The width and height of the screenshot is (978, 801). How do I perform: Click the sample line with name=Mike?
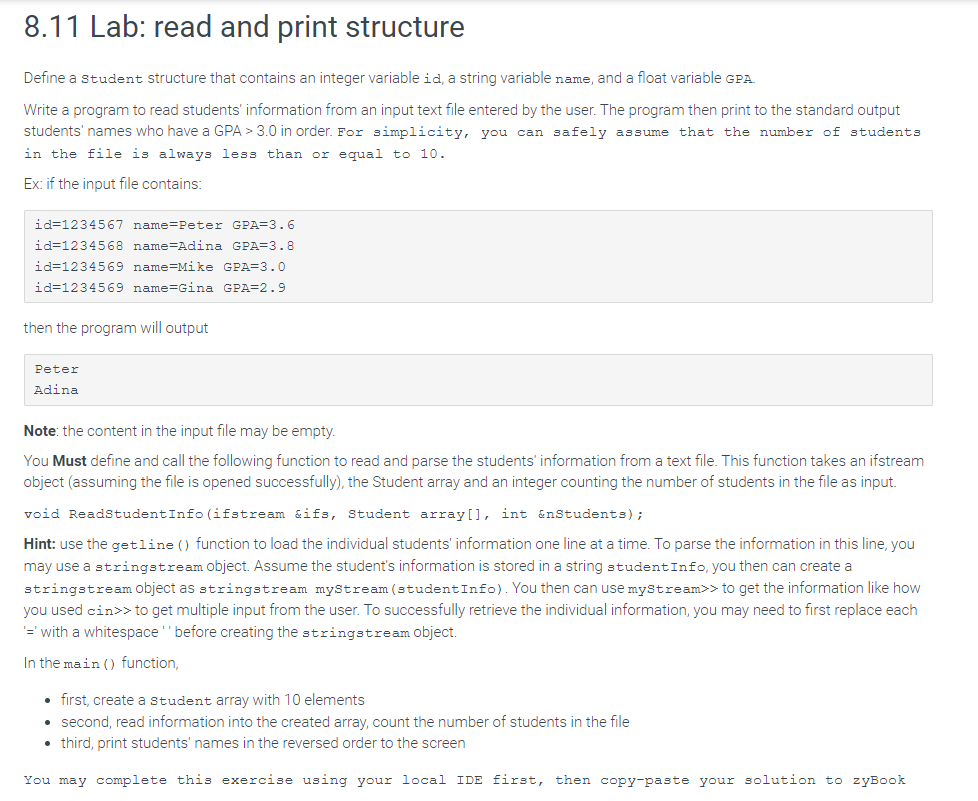[160, 267]
